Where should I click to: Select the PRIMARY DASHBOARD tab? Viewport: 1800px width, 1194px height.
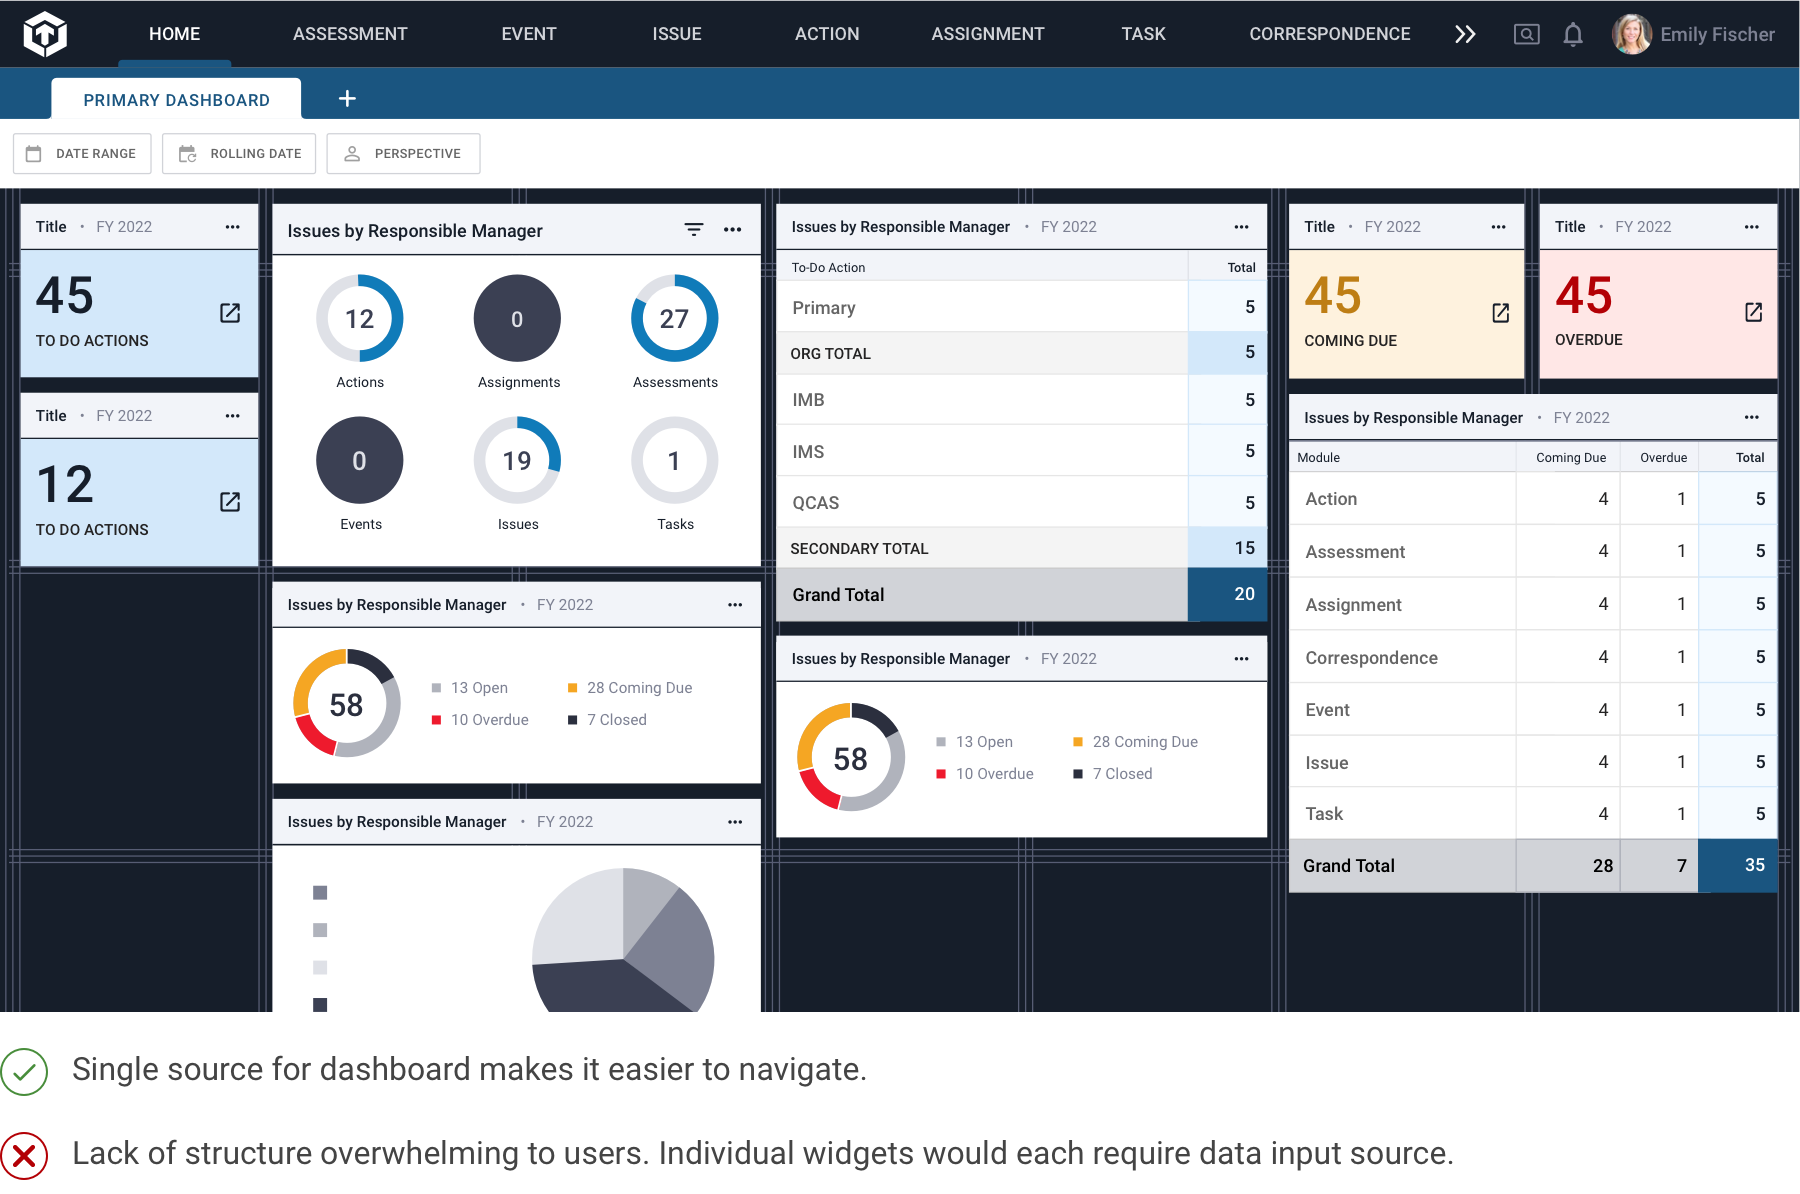point(176,99)
